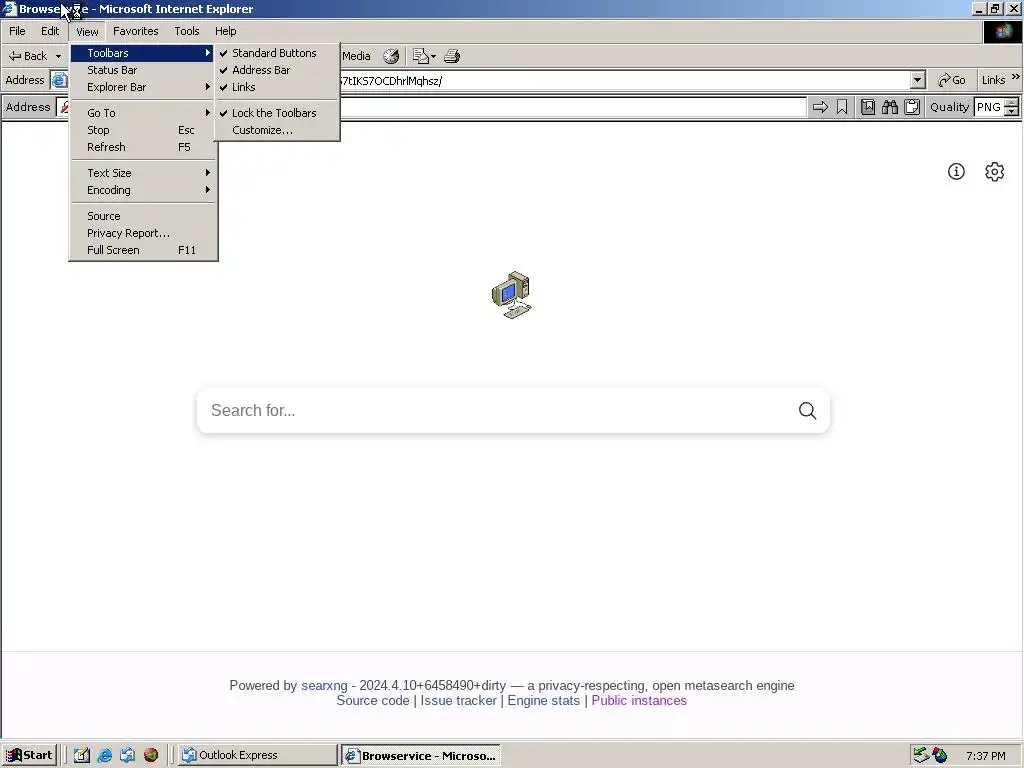Open the Back button history dropdown

(x=58, y=56)
